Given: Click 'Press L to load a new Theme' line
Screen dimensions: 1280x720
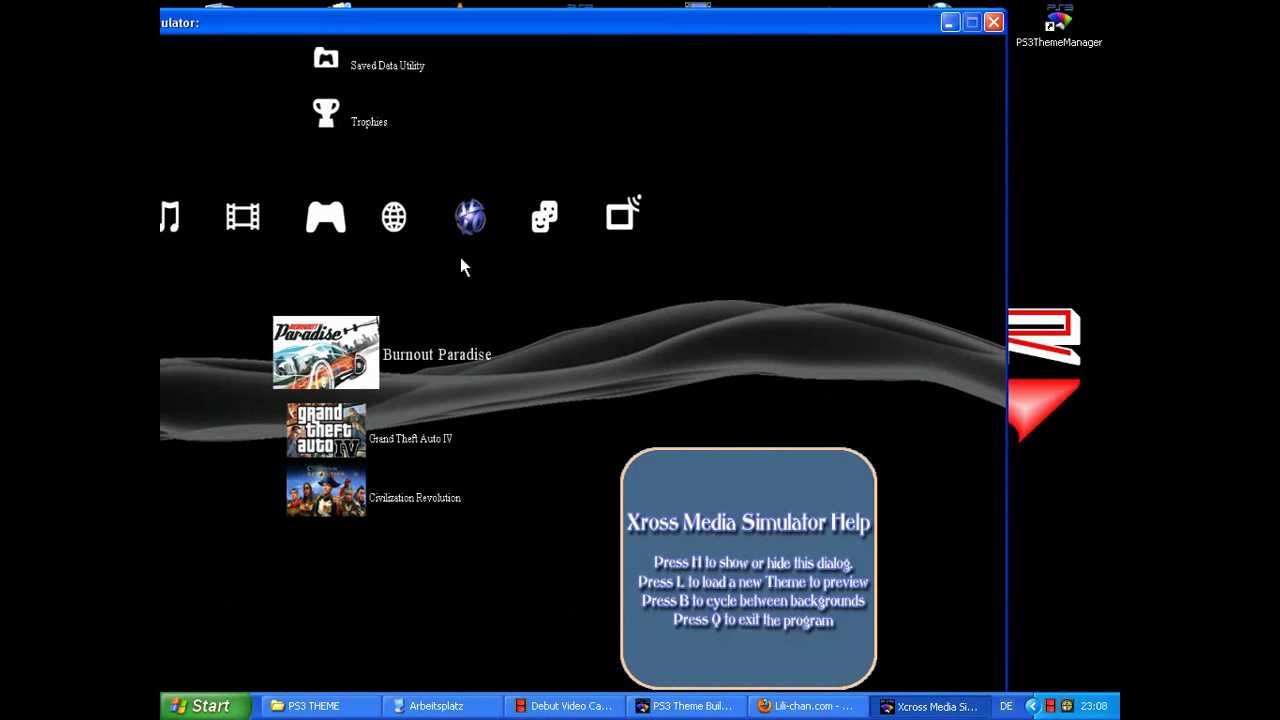Looking at the screenshot, I should [753, 582].
